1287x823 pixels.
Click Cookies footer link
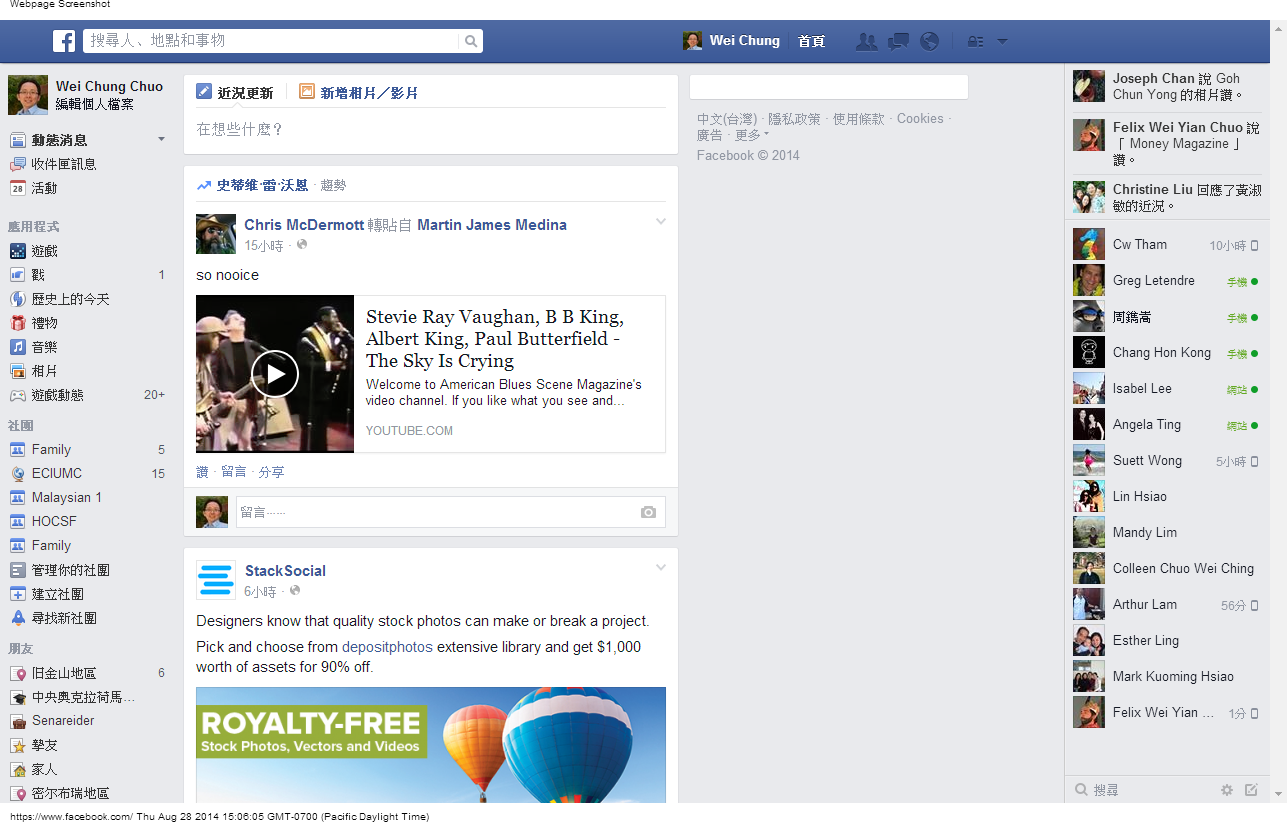920,119
